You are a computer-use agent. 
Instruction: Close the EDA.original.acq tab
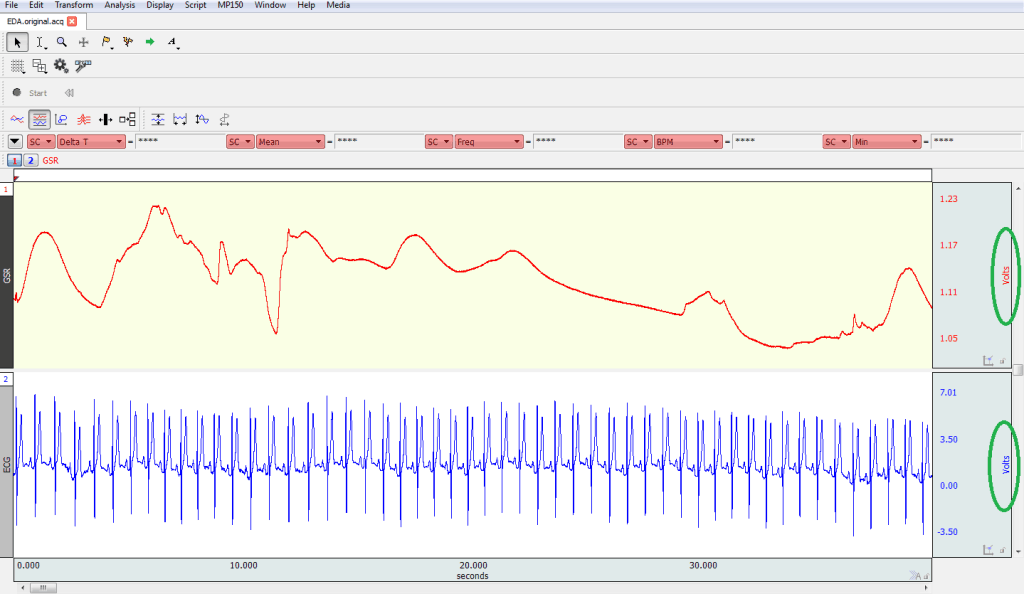pos(72,22)
